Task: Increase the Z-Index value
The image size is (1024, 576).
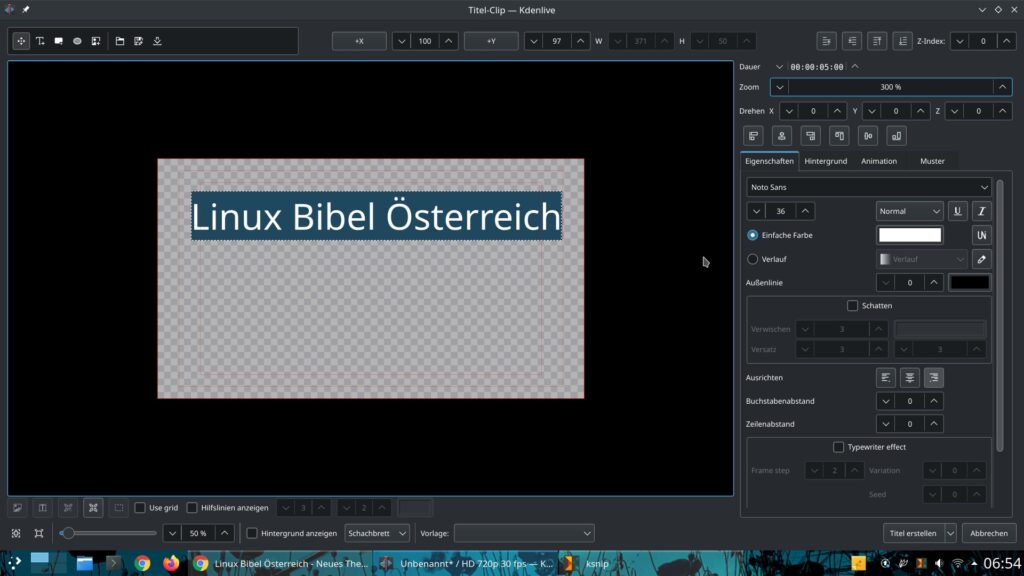Action: 1007,41
